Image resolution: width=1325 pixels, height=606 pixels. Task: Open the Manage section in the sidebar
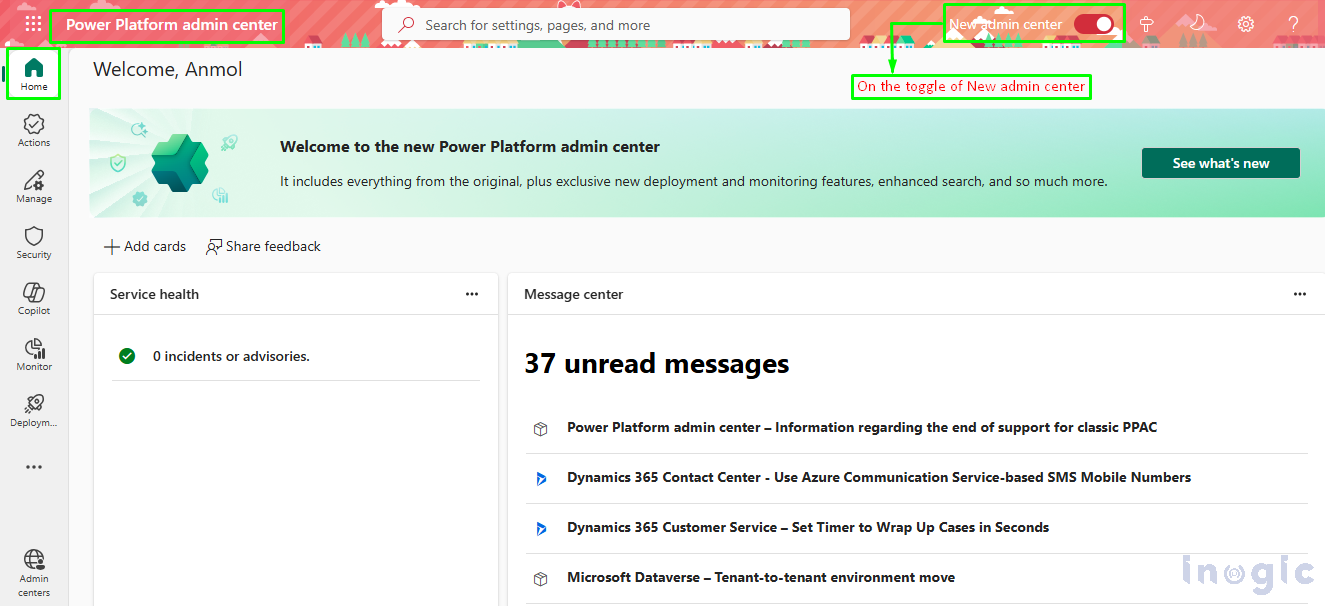34,186
